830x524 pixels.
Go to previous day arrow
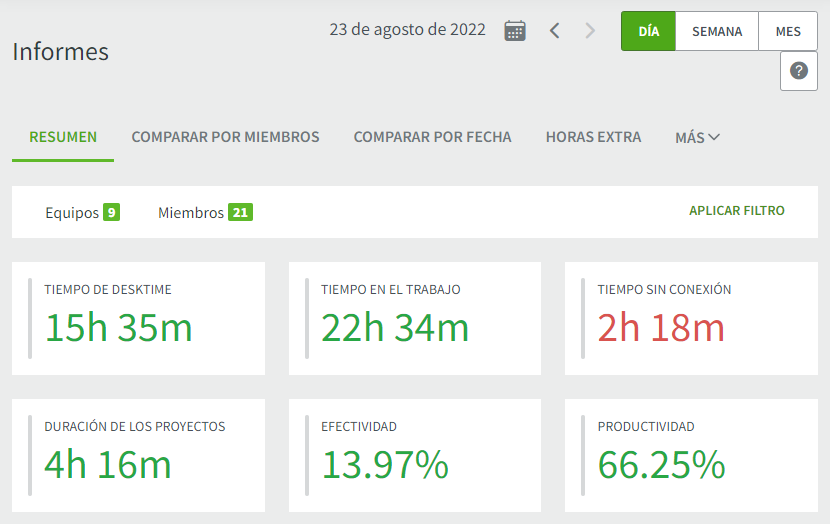click(554, 31)
